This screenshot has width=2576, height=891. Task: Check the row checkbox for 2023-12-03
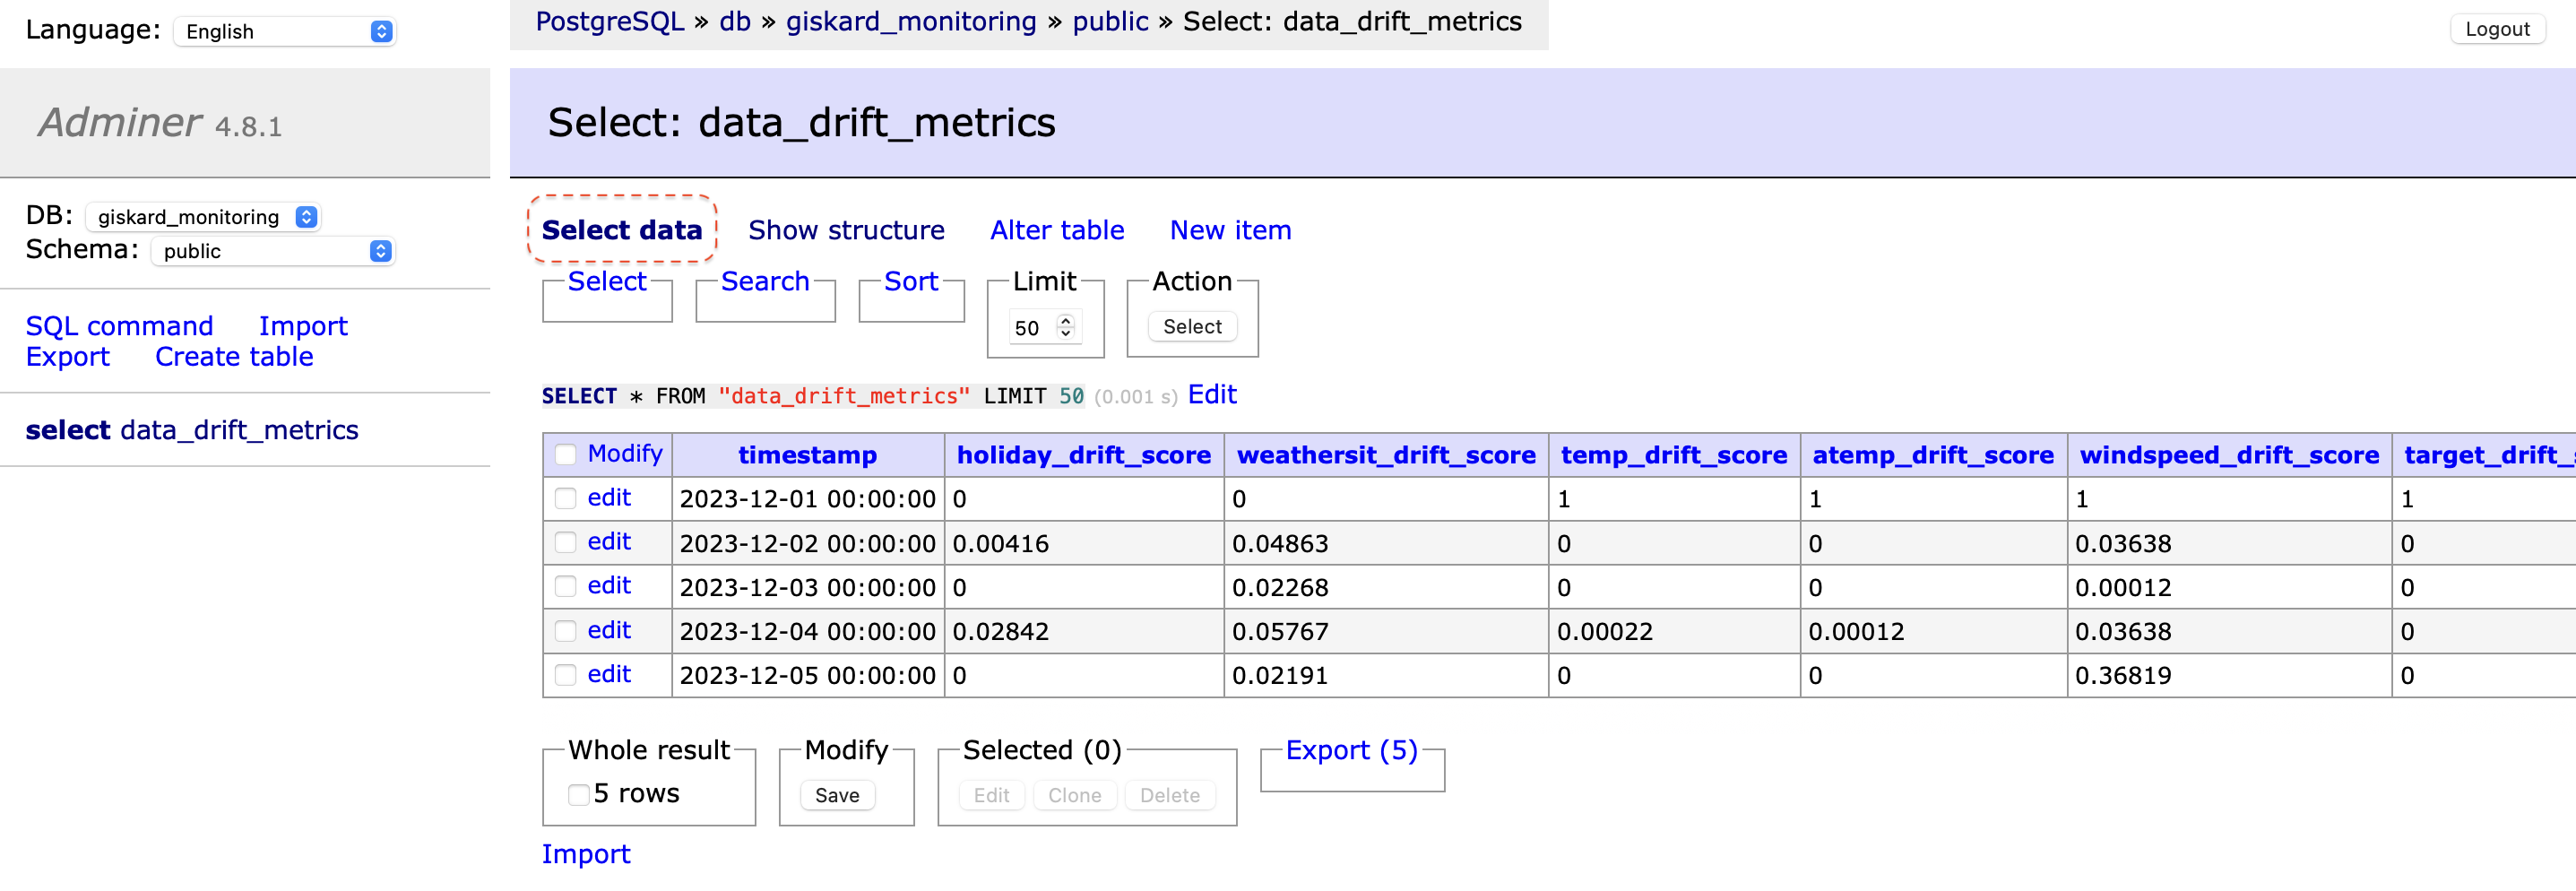[566, 586]
